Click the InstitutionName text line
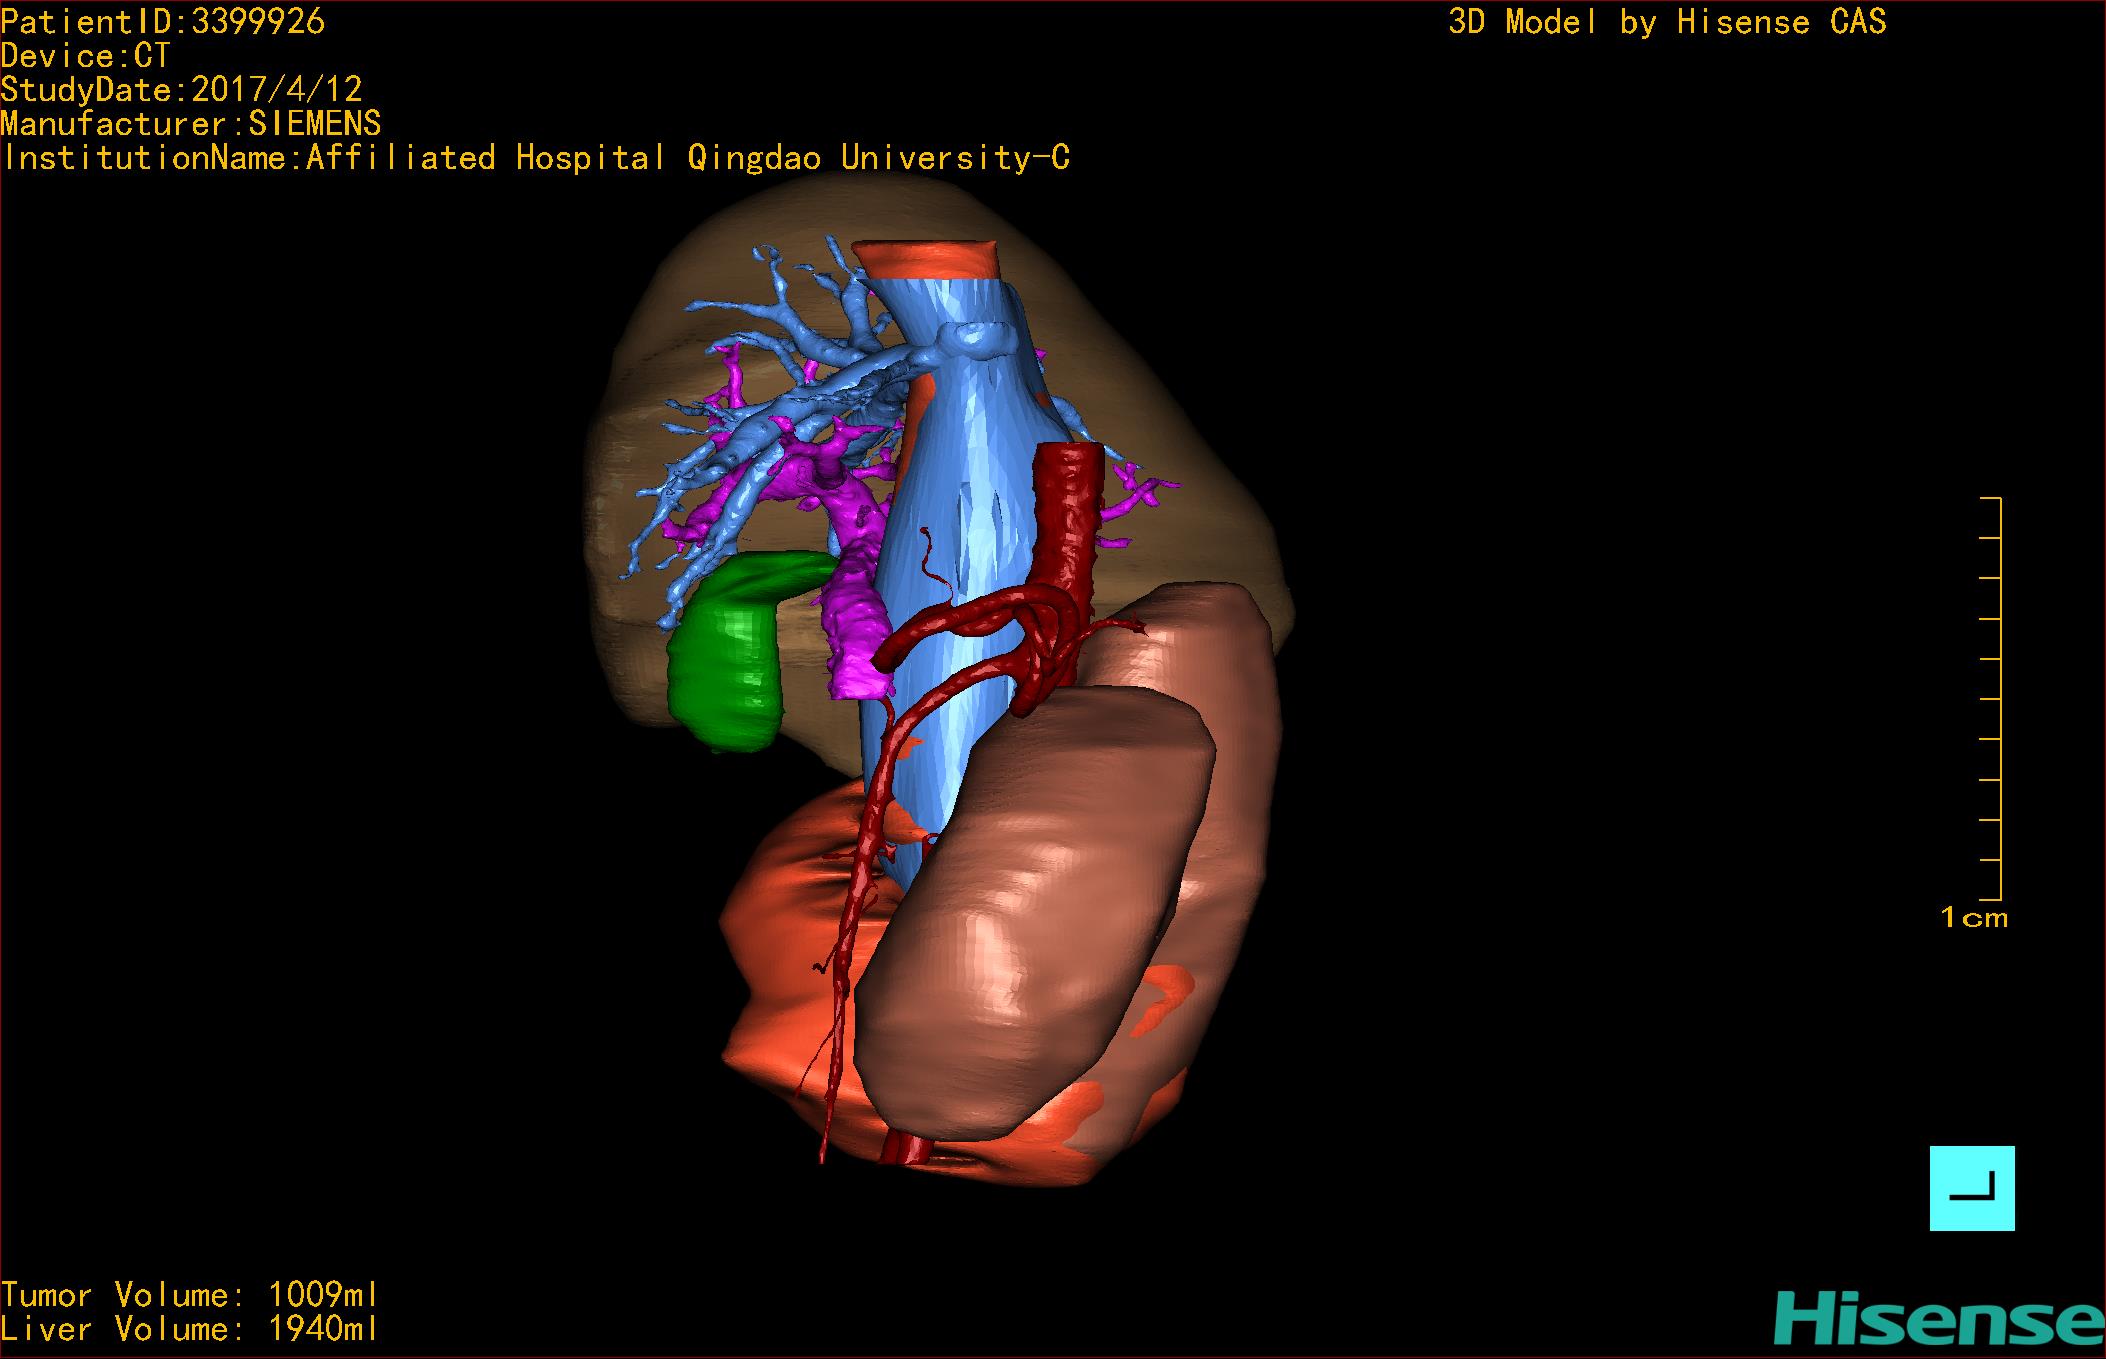 click(x=535, y=158)
